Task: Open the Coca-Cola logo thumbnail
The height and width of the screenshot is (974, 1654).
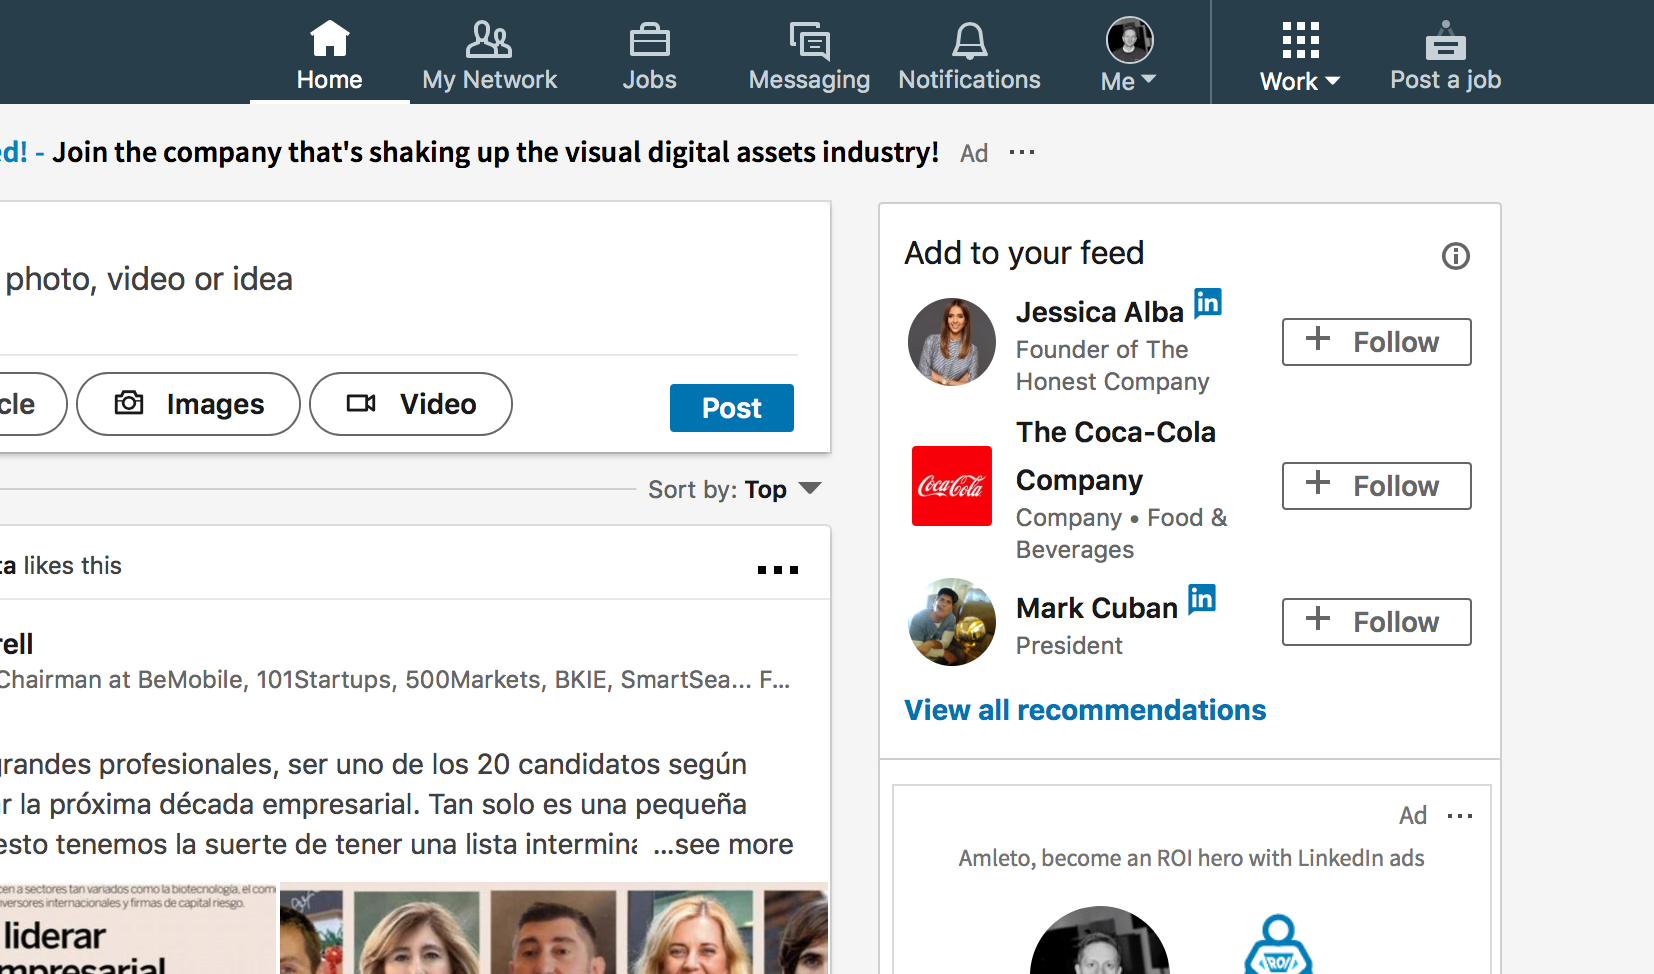Action: [x=952, y=486]
